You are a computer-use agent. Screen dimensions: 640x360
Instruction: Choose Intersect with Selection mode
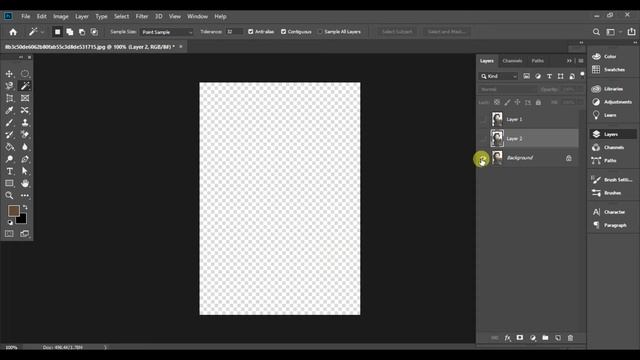94,32
